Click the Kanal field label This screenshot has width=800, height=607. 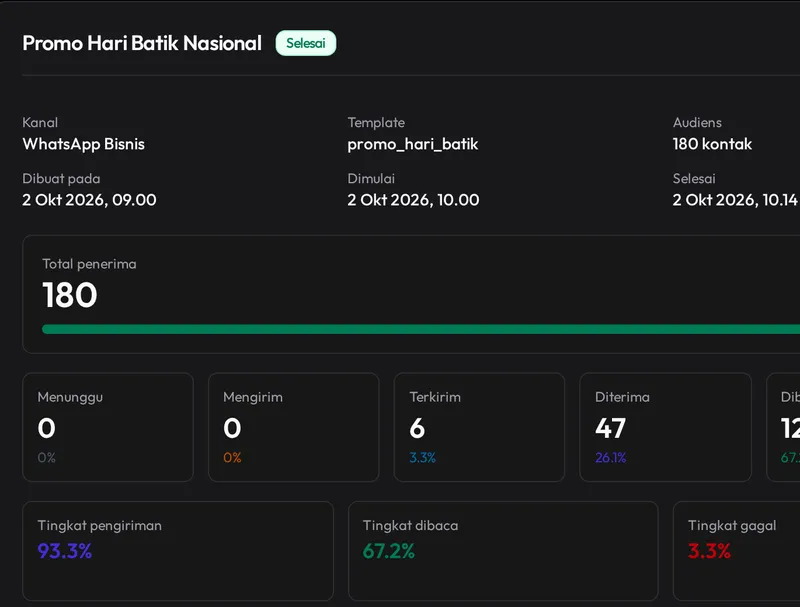[x=40, y=122]
